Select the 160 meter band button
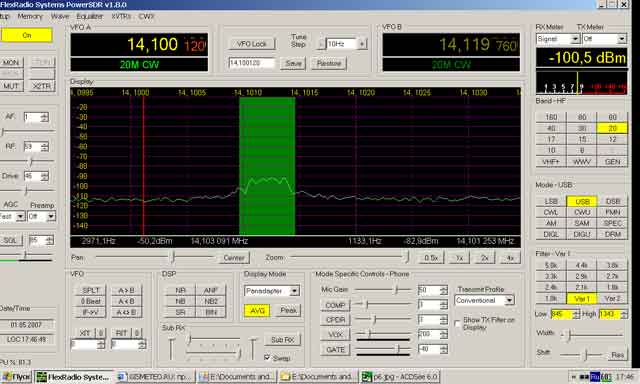Image resolution: width=640 pixels, height=384 pixels. click(551, 117)
